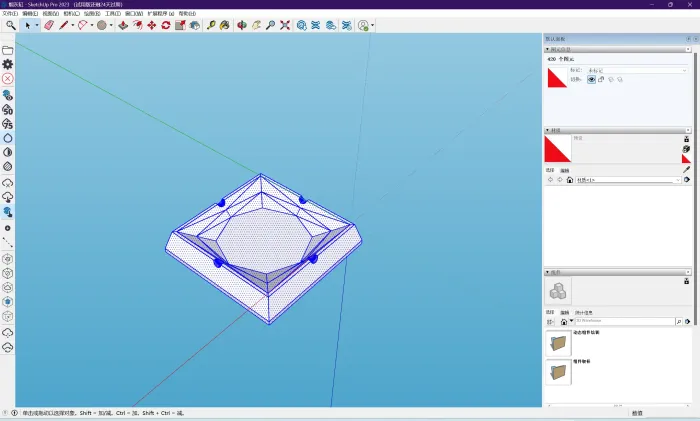Click the gear icon in left sidebar
The image size is (700, 421).
(8, 64)
